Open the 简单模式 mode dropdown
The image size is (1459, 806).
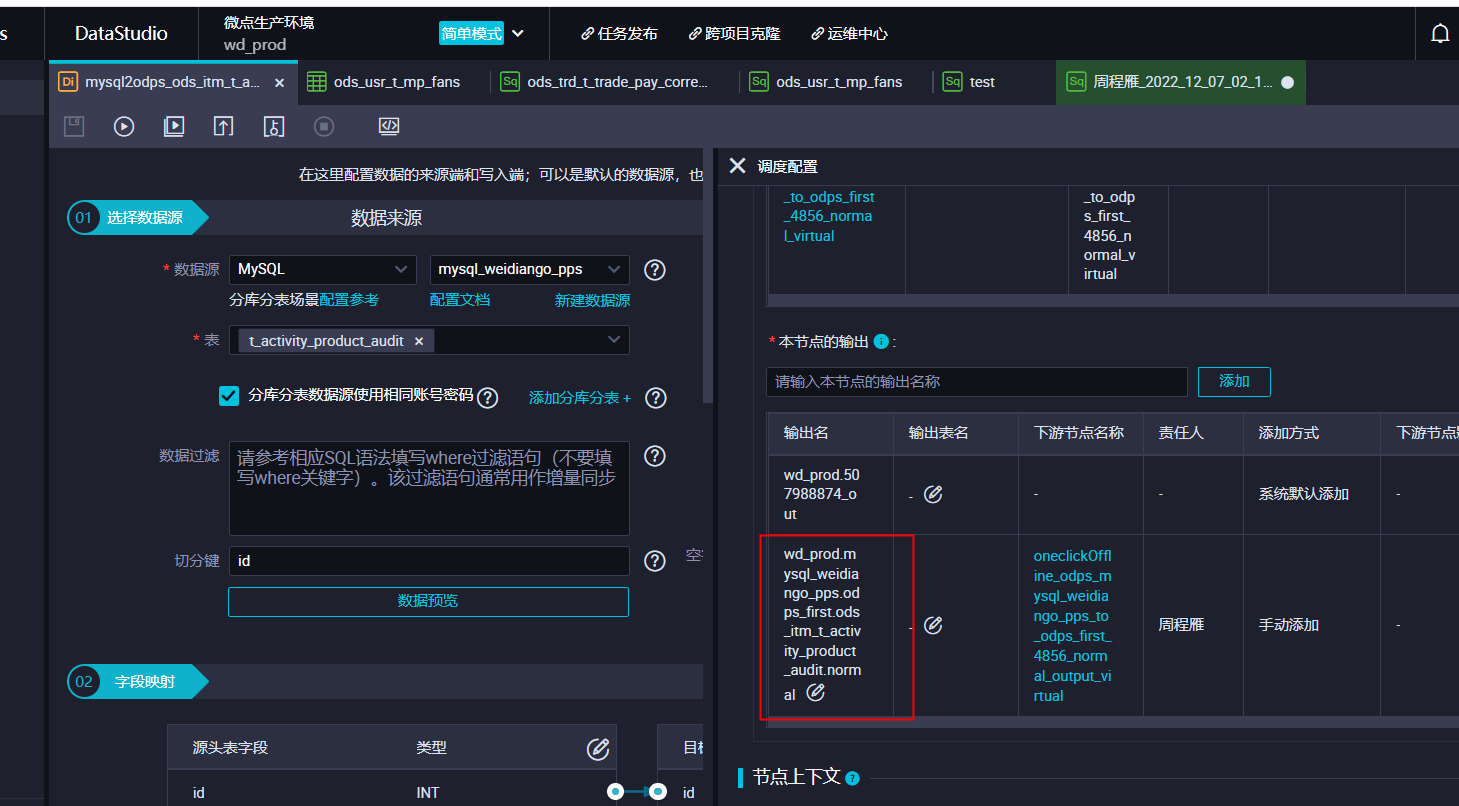pos(482,34)
